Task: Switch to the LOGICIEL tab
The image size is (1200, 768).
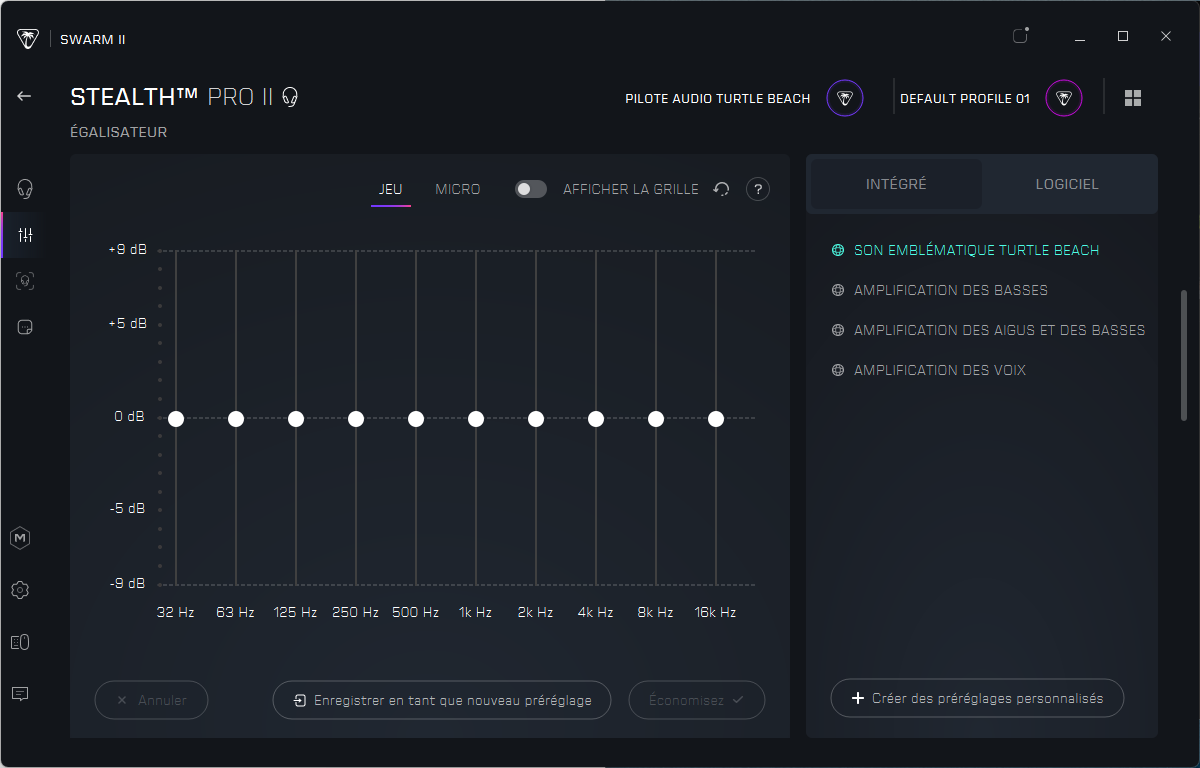Action: click(1067, 184)
